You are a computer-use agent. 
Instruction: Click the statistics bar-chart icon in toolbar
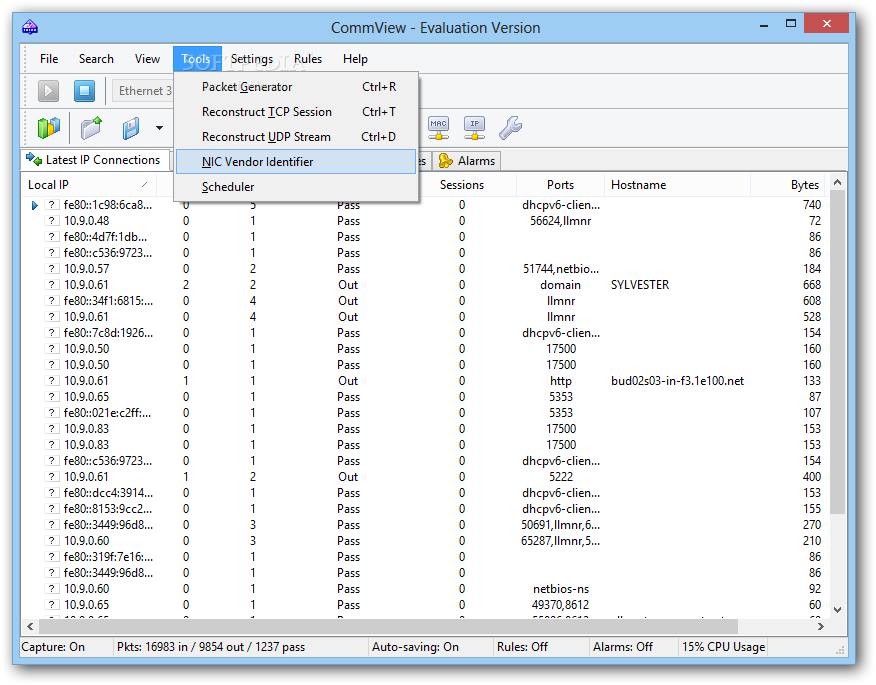coord(49,128)
